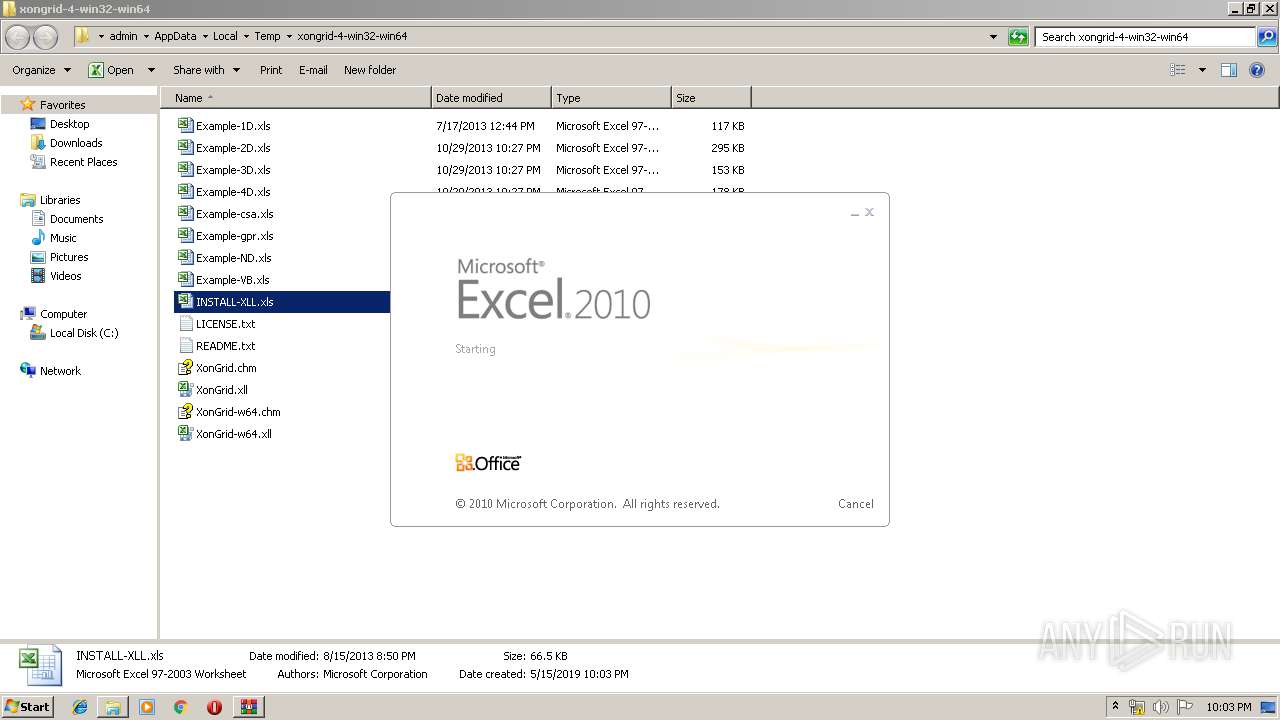Select the INSTALL-XLL.xls row
This screenshot has height=720, width=1280.
[282, 301]
